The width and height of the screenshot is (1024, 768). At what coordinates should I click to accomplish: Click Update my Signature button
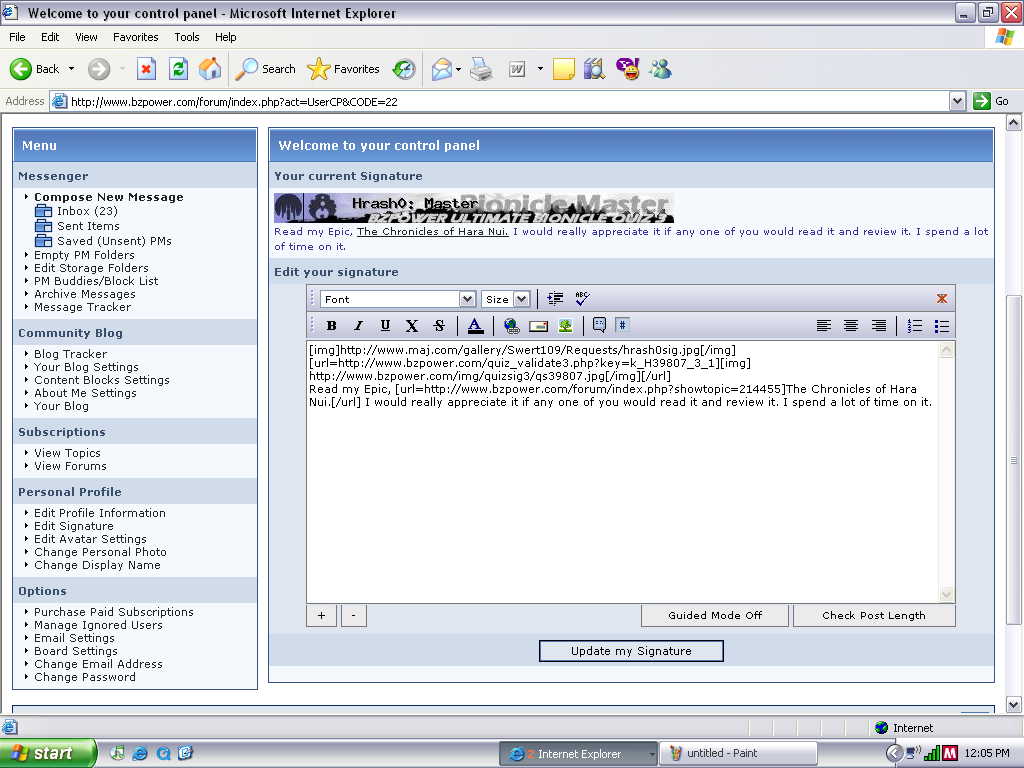[631, 650]
